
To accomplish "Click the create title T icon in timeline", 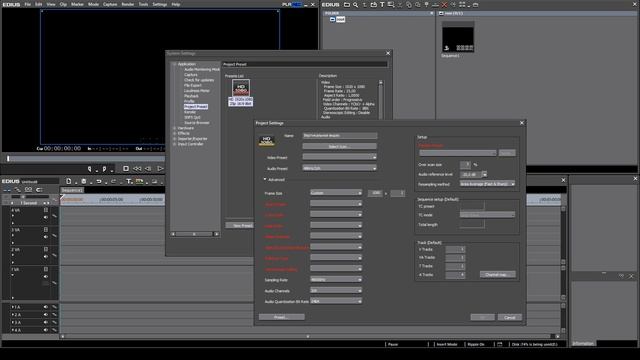I will [129, 181].
